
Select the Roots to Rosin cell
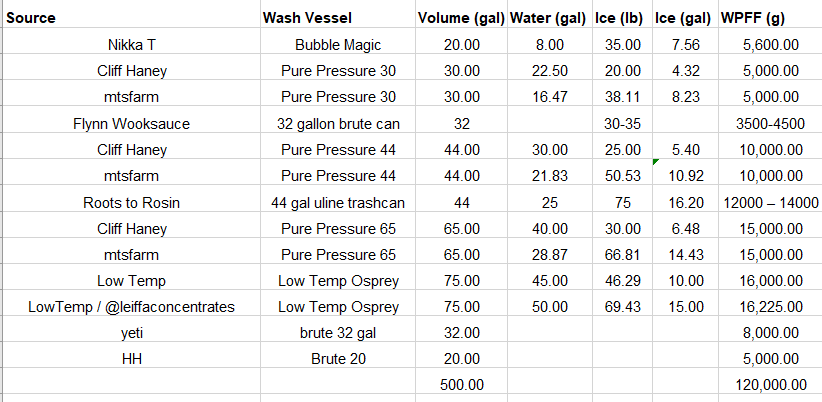131,202
